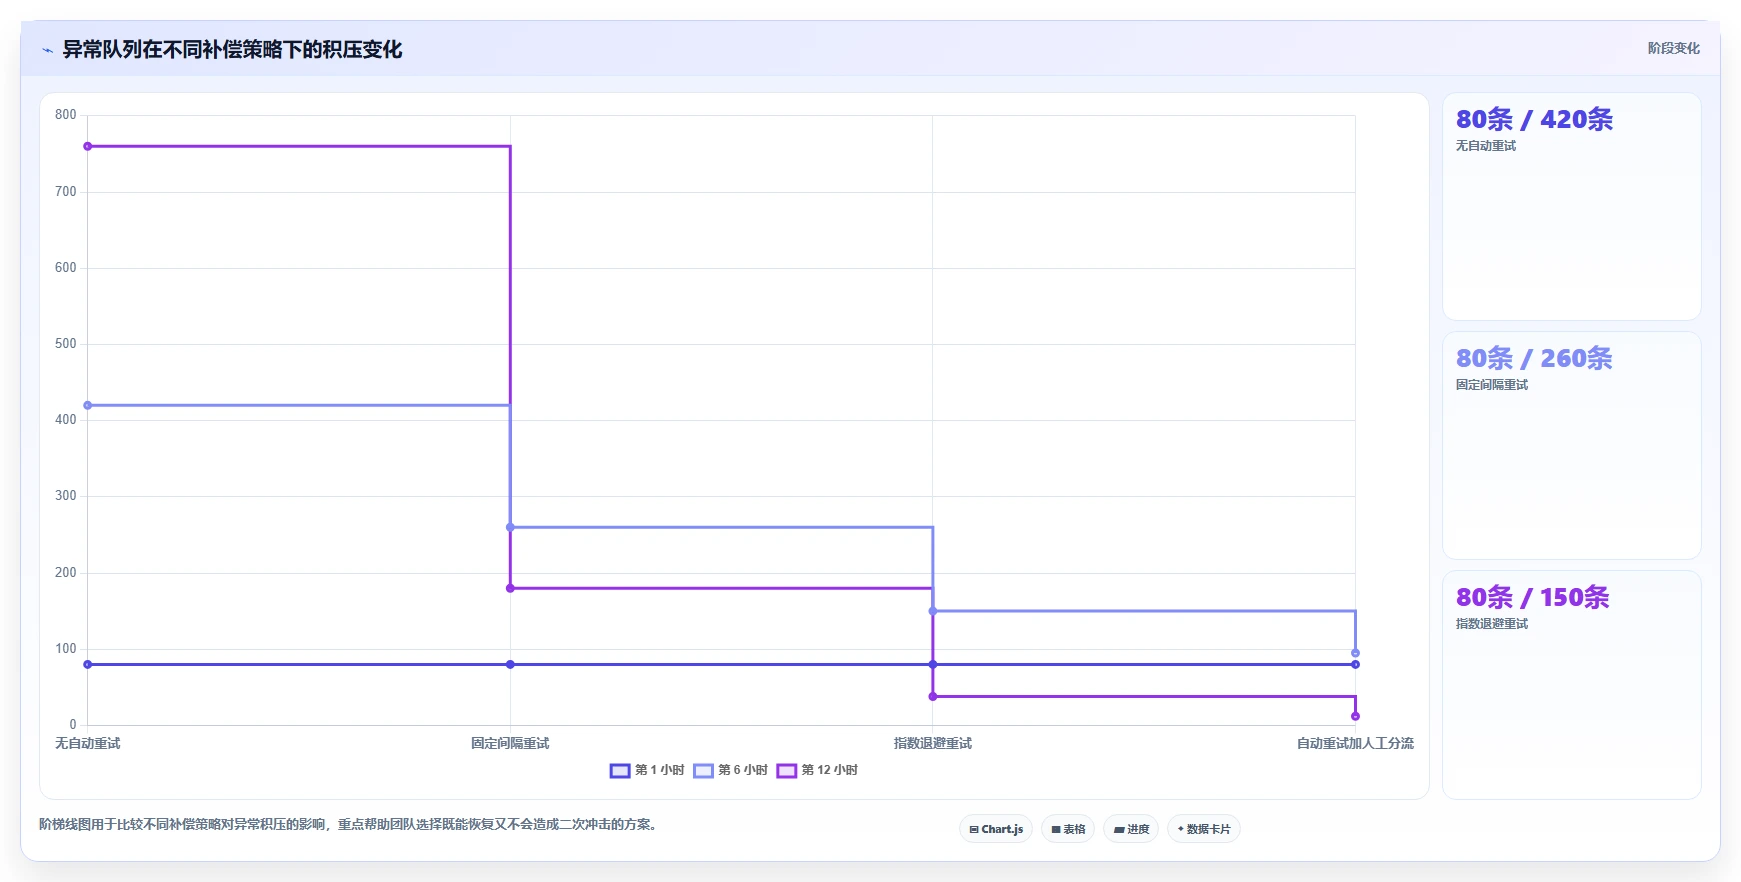This screenshot has height=882, width=1741.
Task: Click the 固定间隔重试 caption in second card
Action: click(x=1491, y=385)
